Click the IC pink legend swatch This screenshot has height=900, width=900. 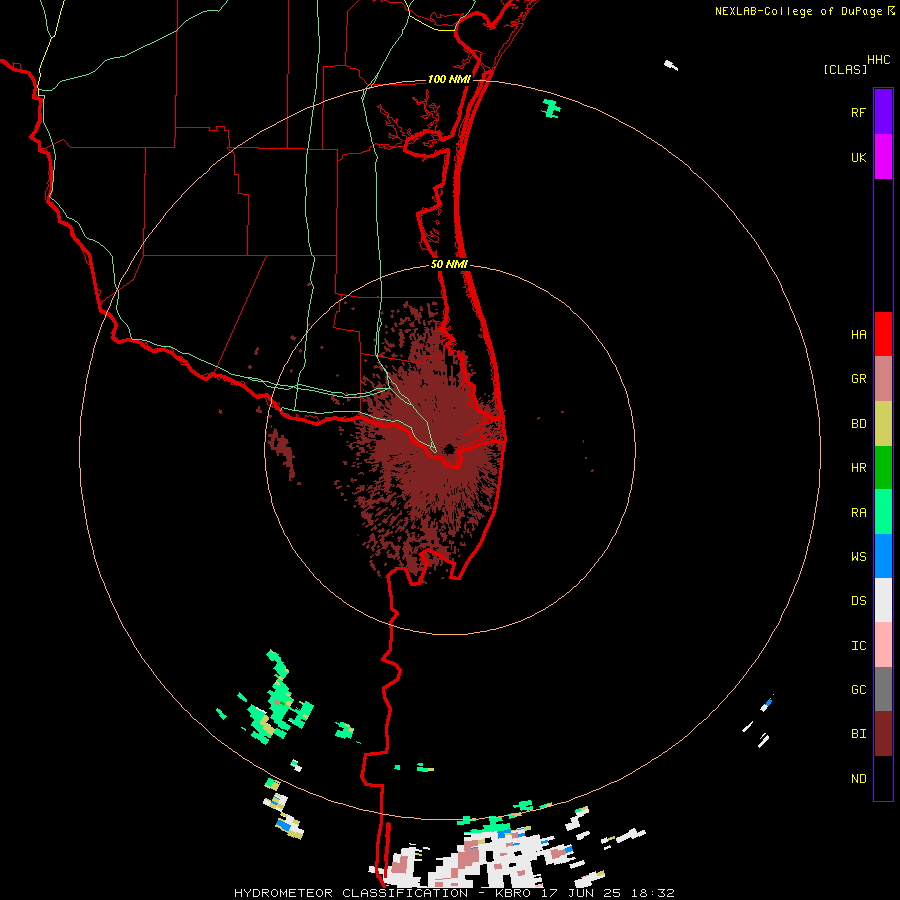point(883,645)
